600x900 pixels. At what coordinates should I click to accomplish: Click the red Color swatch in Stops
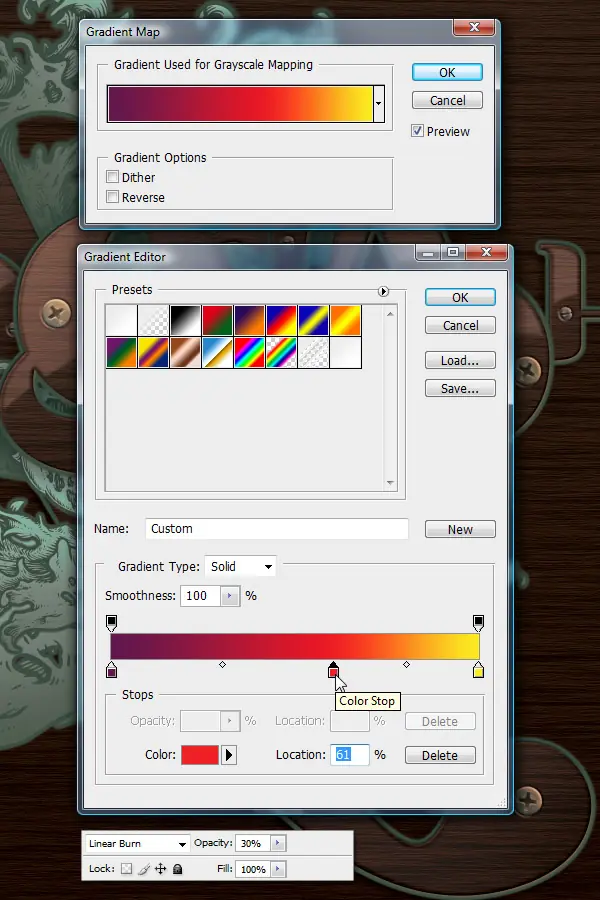pyautogui.click(x=200, y=755)
